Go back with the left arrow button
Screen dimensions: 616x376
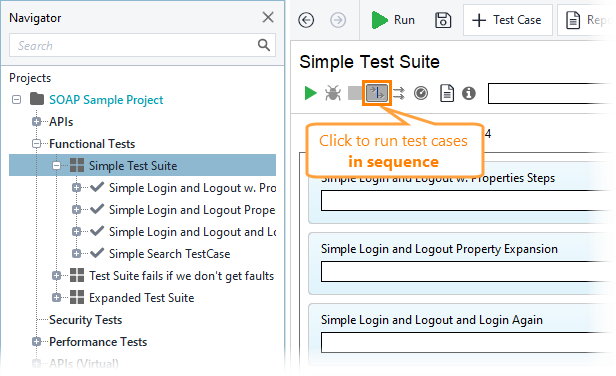(x=306, y=20)
